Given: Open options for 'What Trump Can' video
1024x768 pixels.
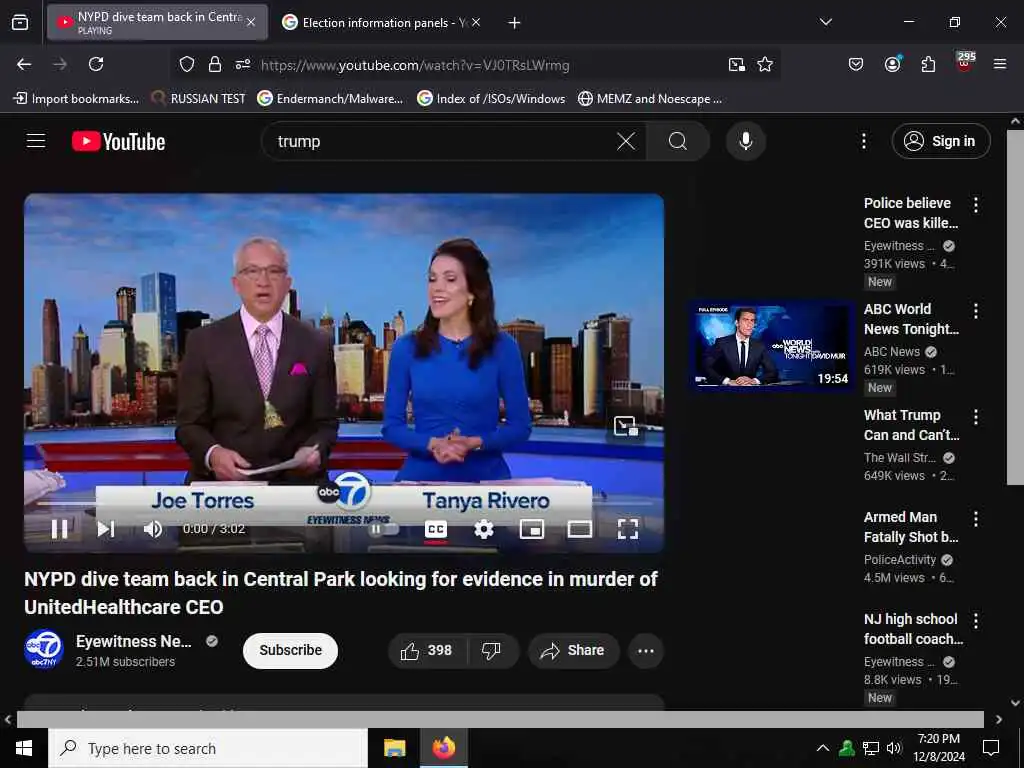Looking at the screenshot, I should pos(976,417).
